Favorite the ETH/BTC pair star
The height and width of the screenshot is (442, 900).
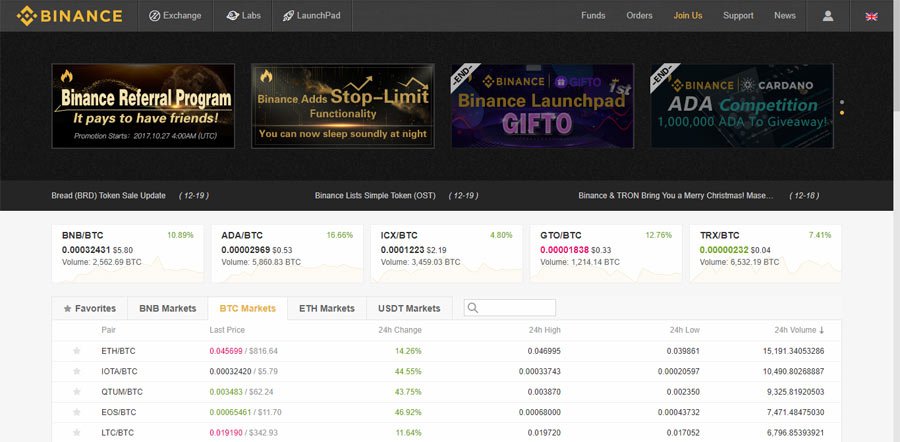[x=76, y=351]
